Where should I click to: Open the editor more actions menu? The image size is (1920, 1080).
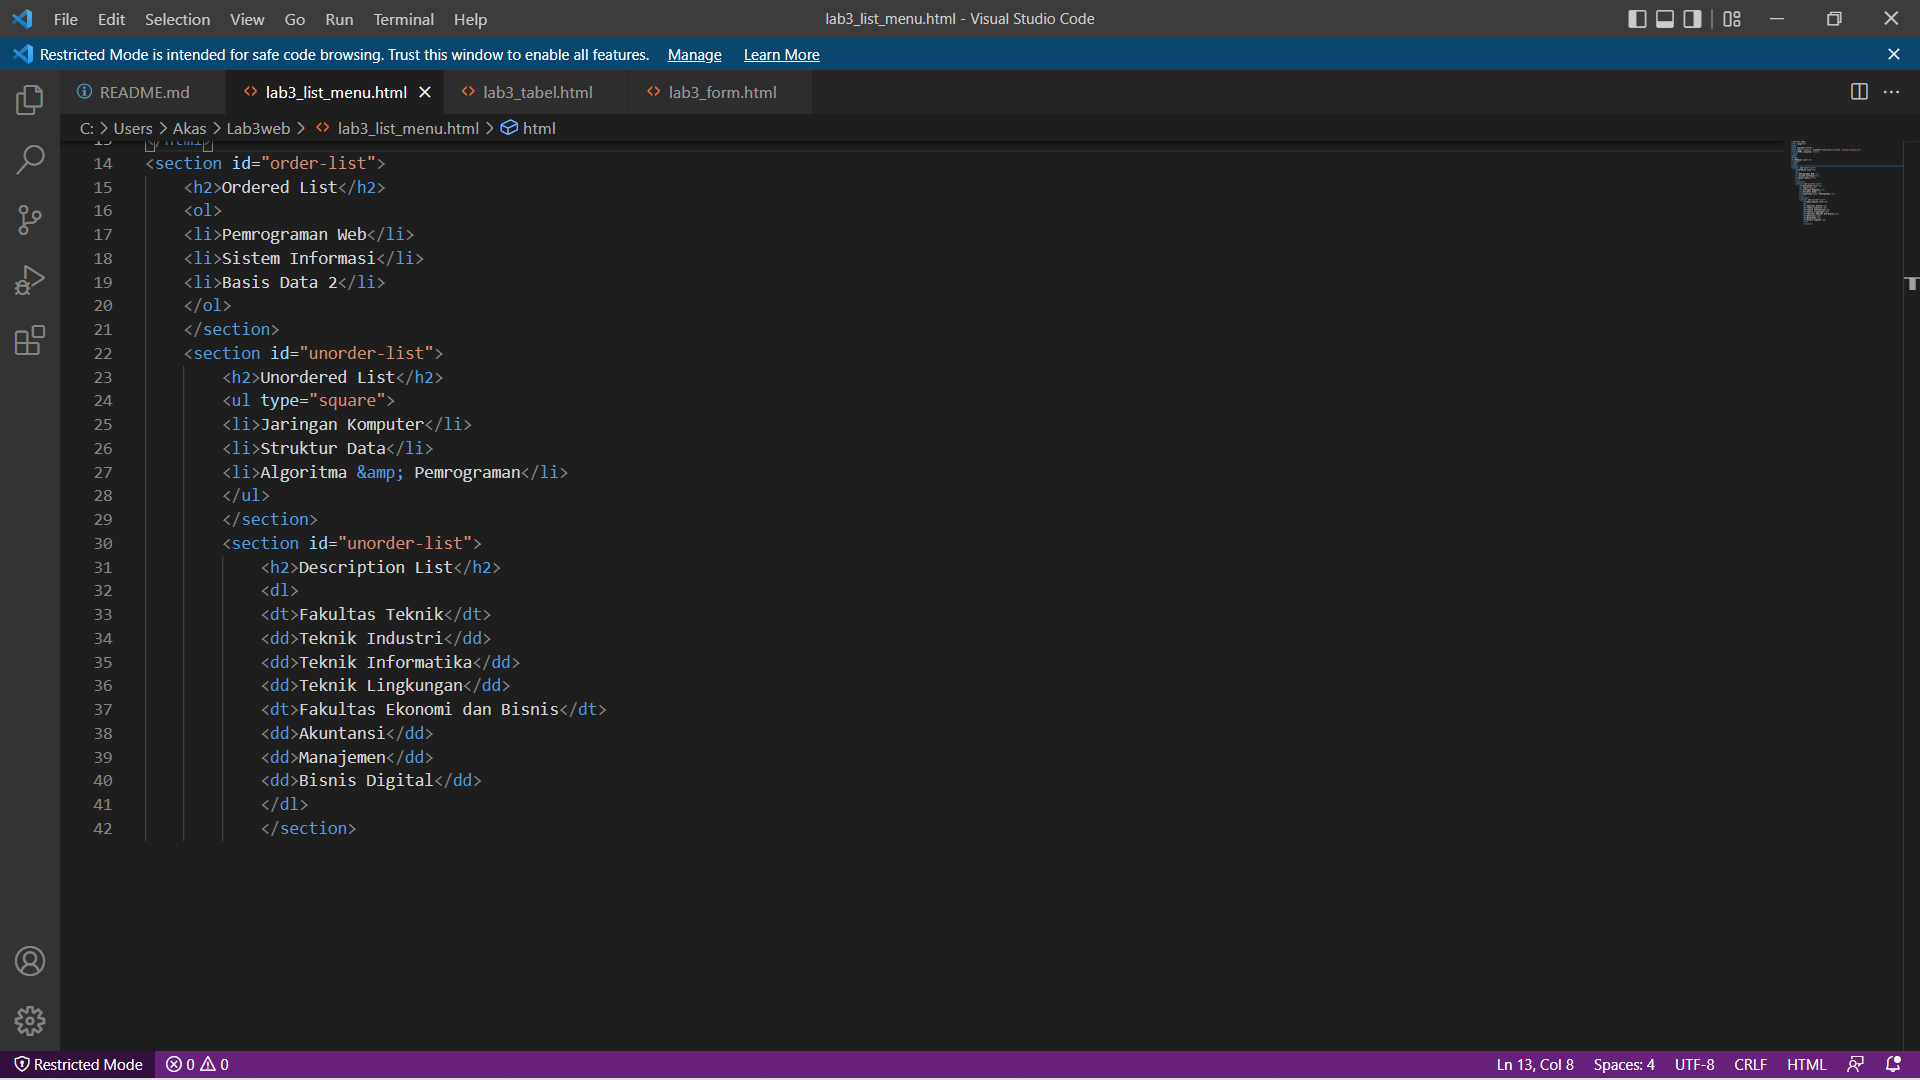tap(1893, 91)
